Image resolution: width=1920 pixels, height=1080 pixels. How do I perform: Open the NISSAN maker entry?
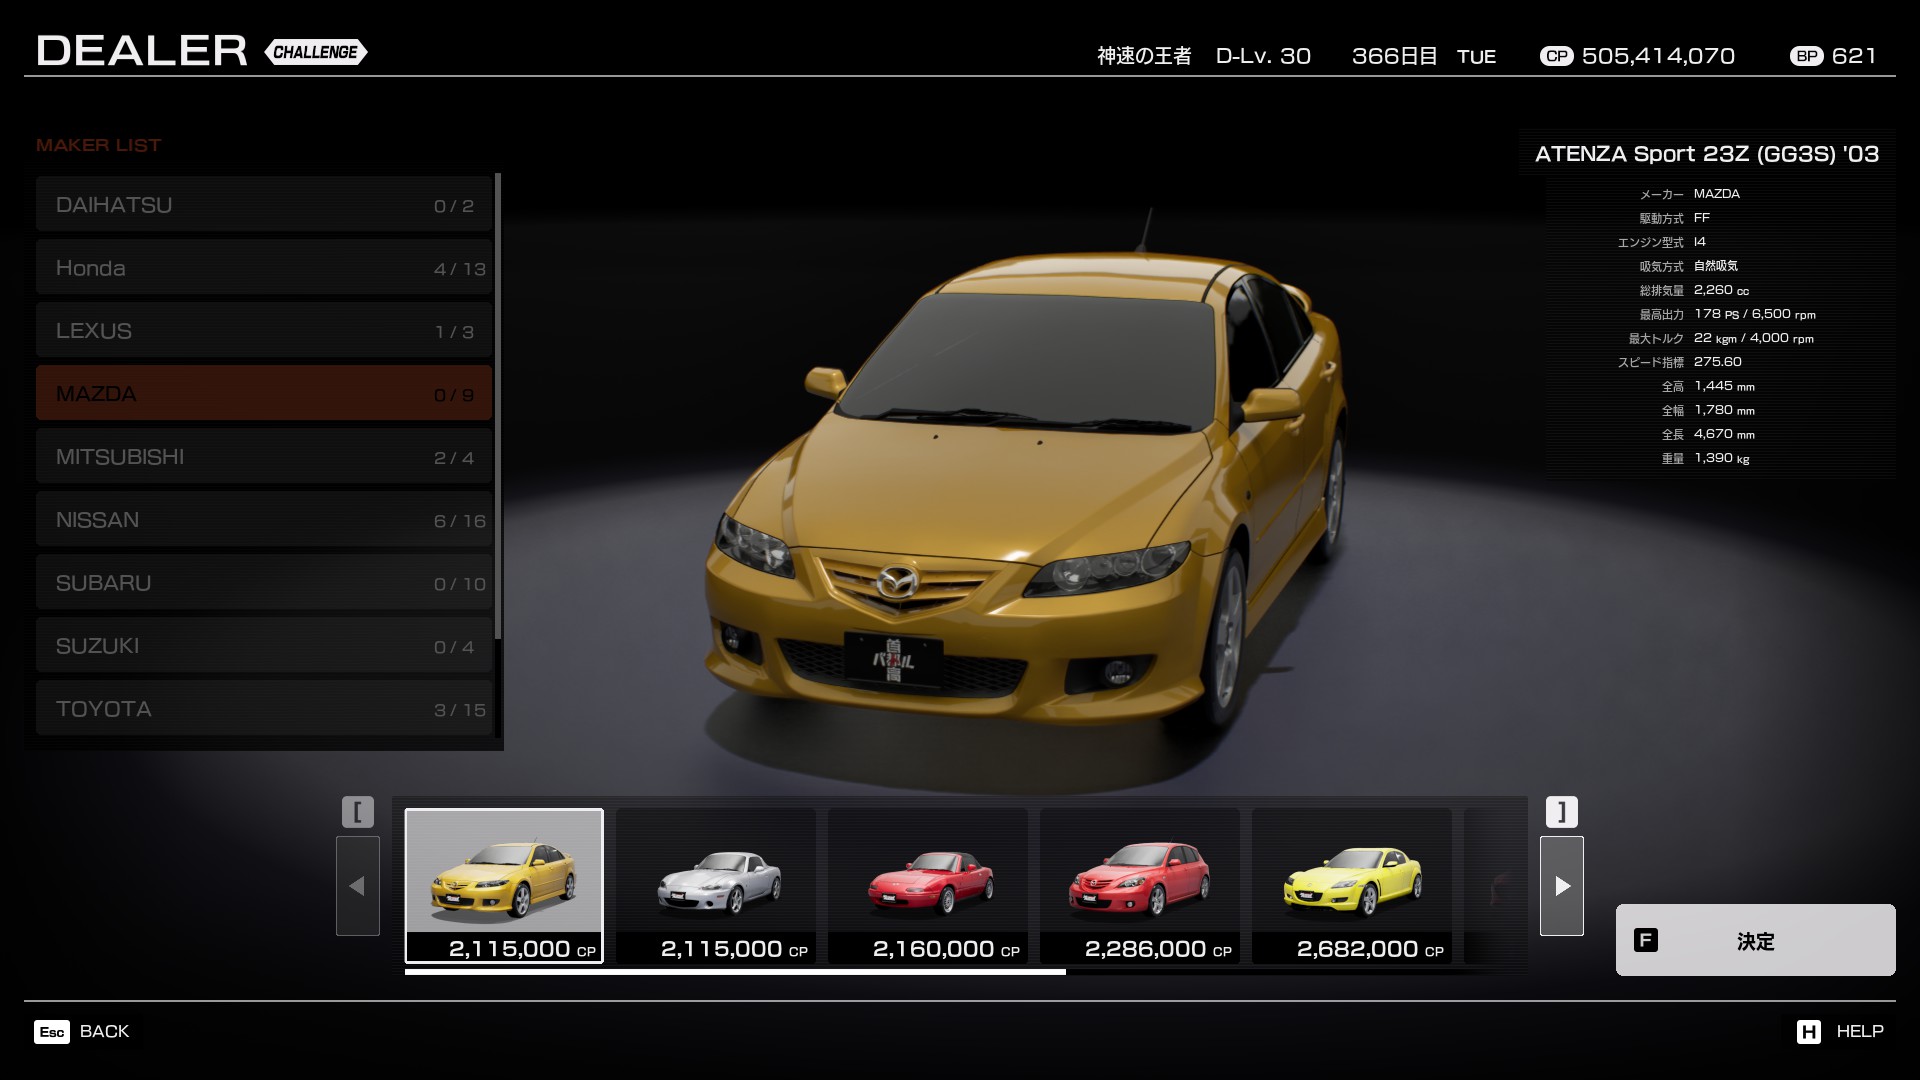click(x=264, y=520)
